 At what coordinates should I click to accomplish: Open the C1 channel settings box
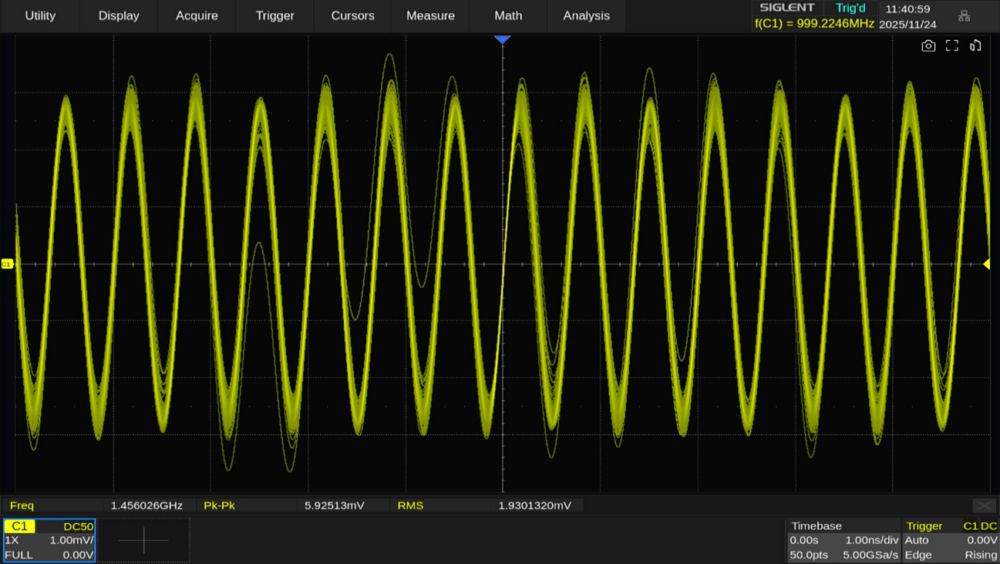pyautogui.click(x=49, y=540)
